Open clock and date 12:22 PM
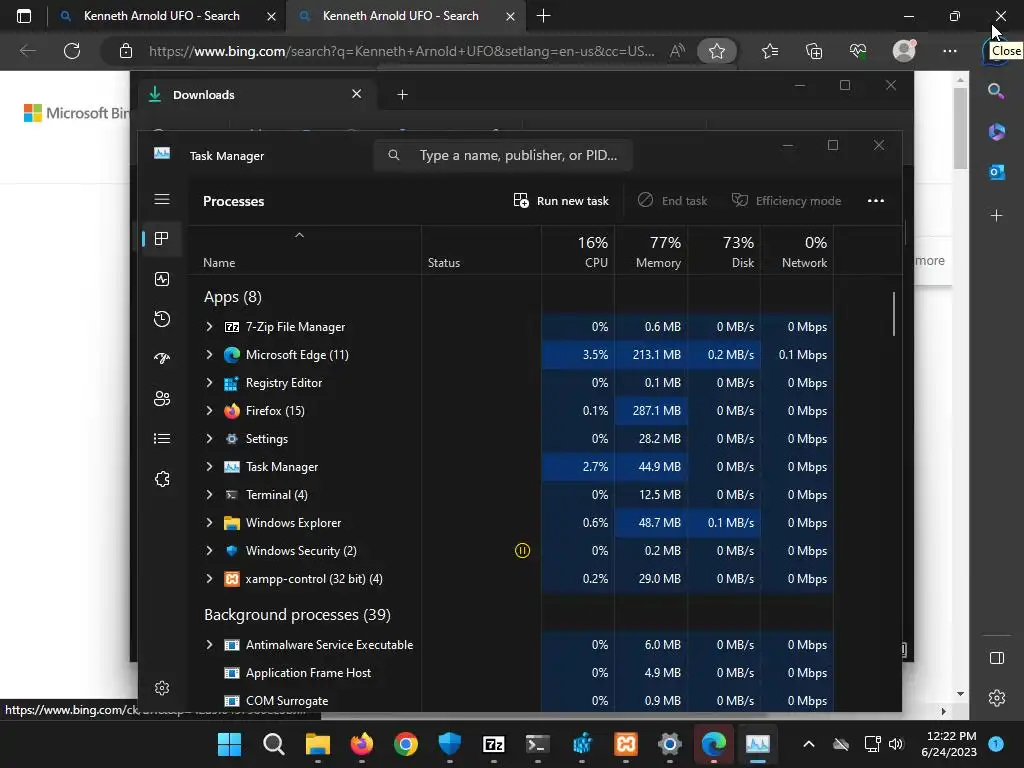The width and height of the screenshot is (1024, 768). [951, 744]
